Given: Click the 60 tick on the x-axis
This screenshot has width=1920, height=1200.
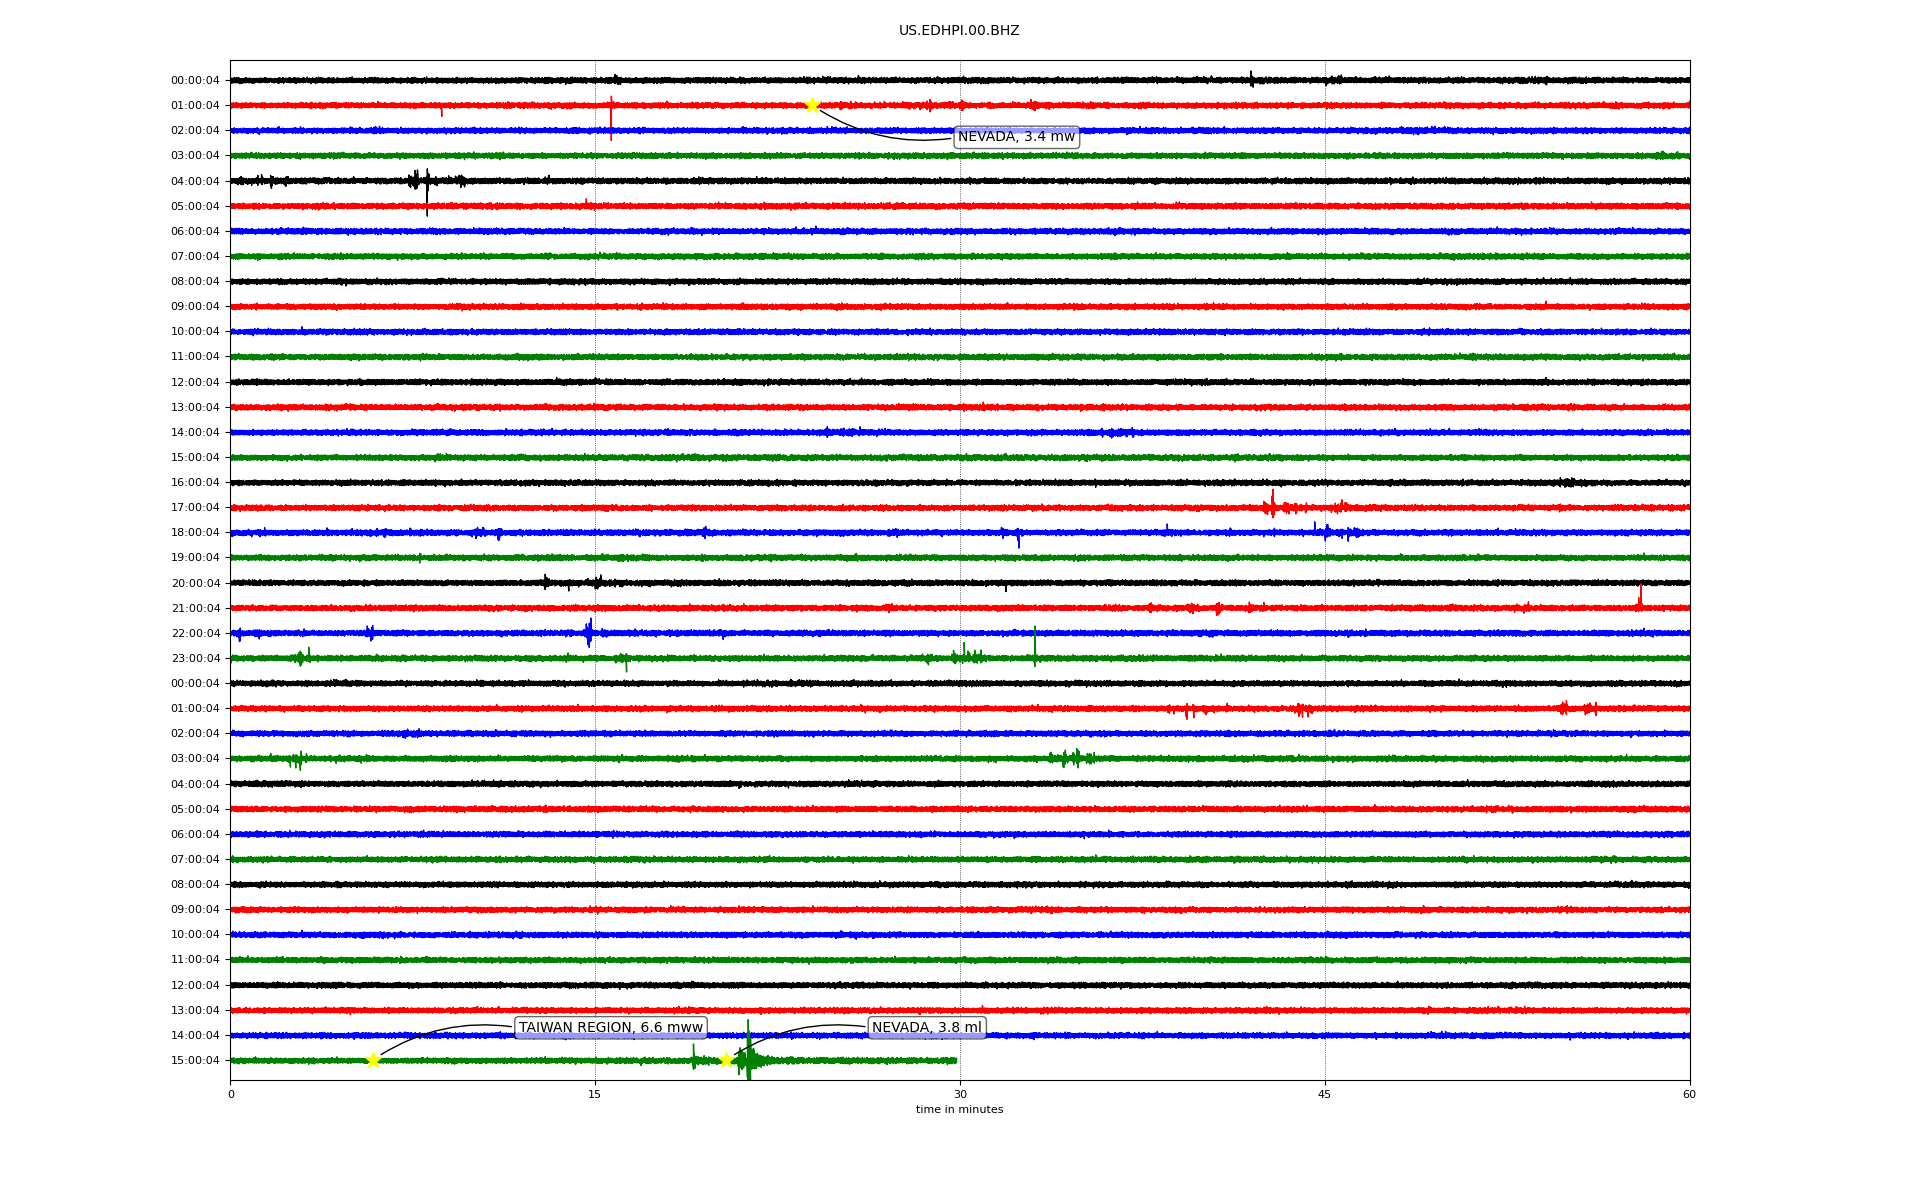Looking at the screenshot, I should point(1689,1094).
